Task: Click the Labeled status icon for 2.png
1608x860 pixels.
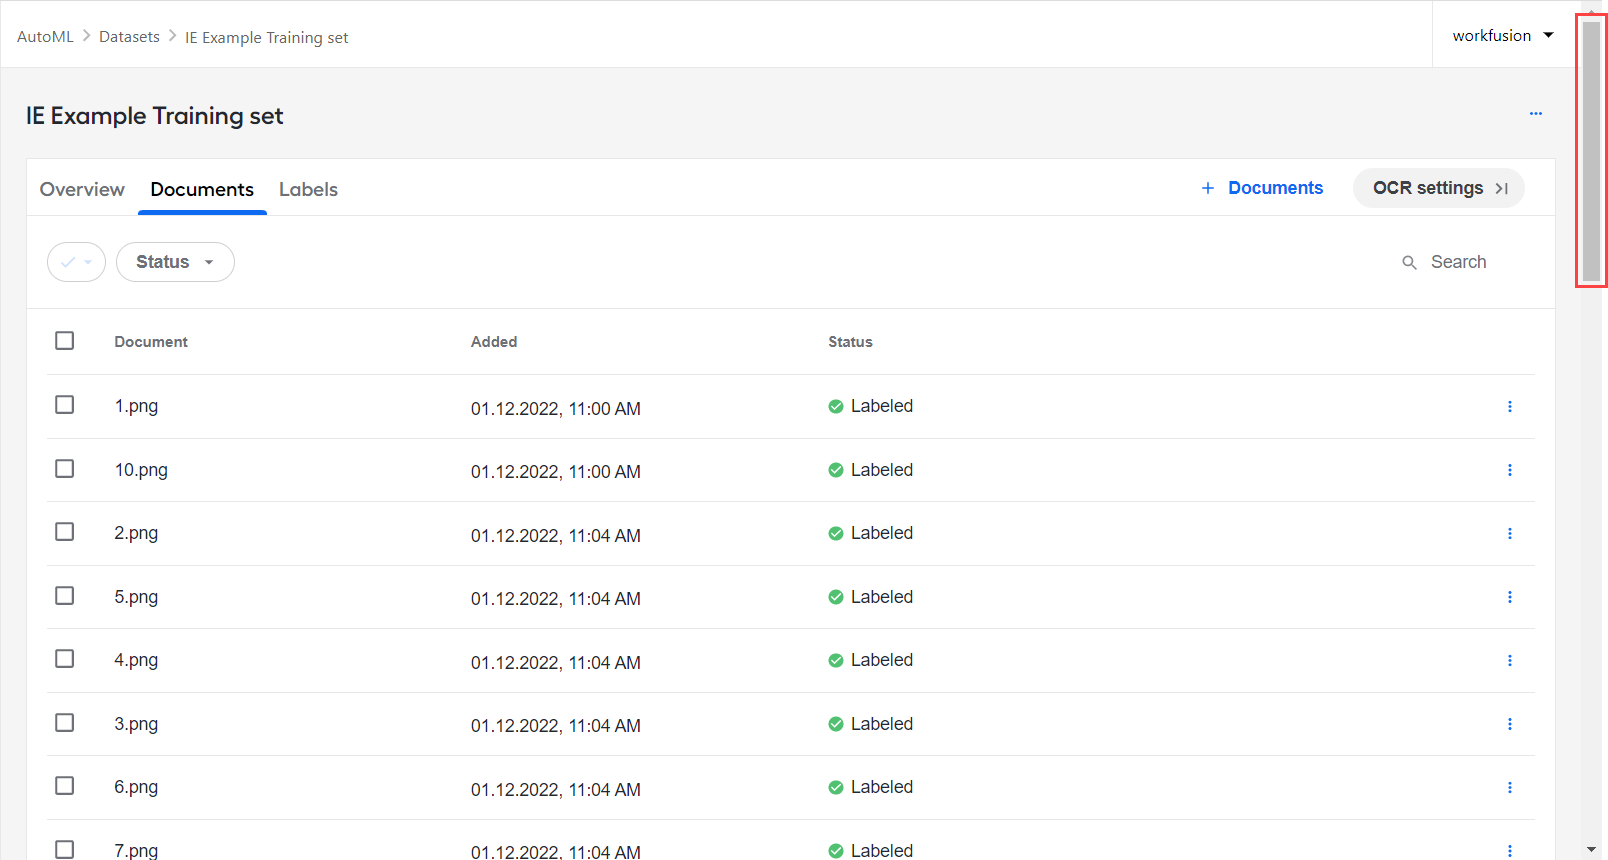Action: pos(836,534)
